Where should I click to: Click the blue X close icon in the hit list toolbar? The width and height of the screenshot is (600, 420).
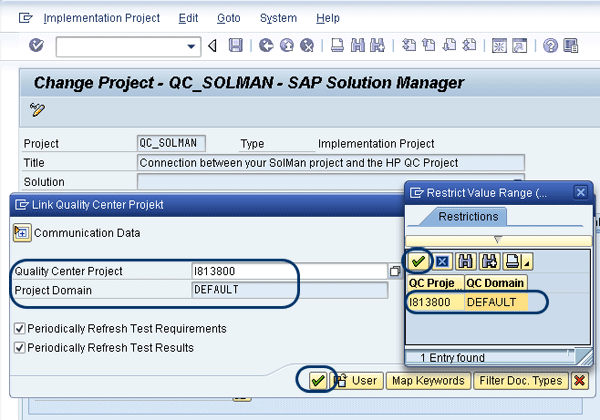(442, 262)
